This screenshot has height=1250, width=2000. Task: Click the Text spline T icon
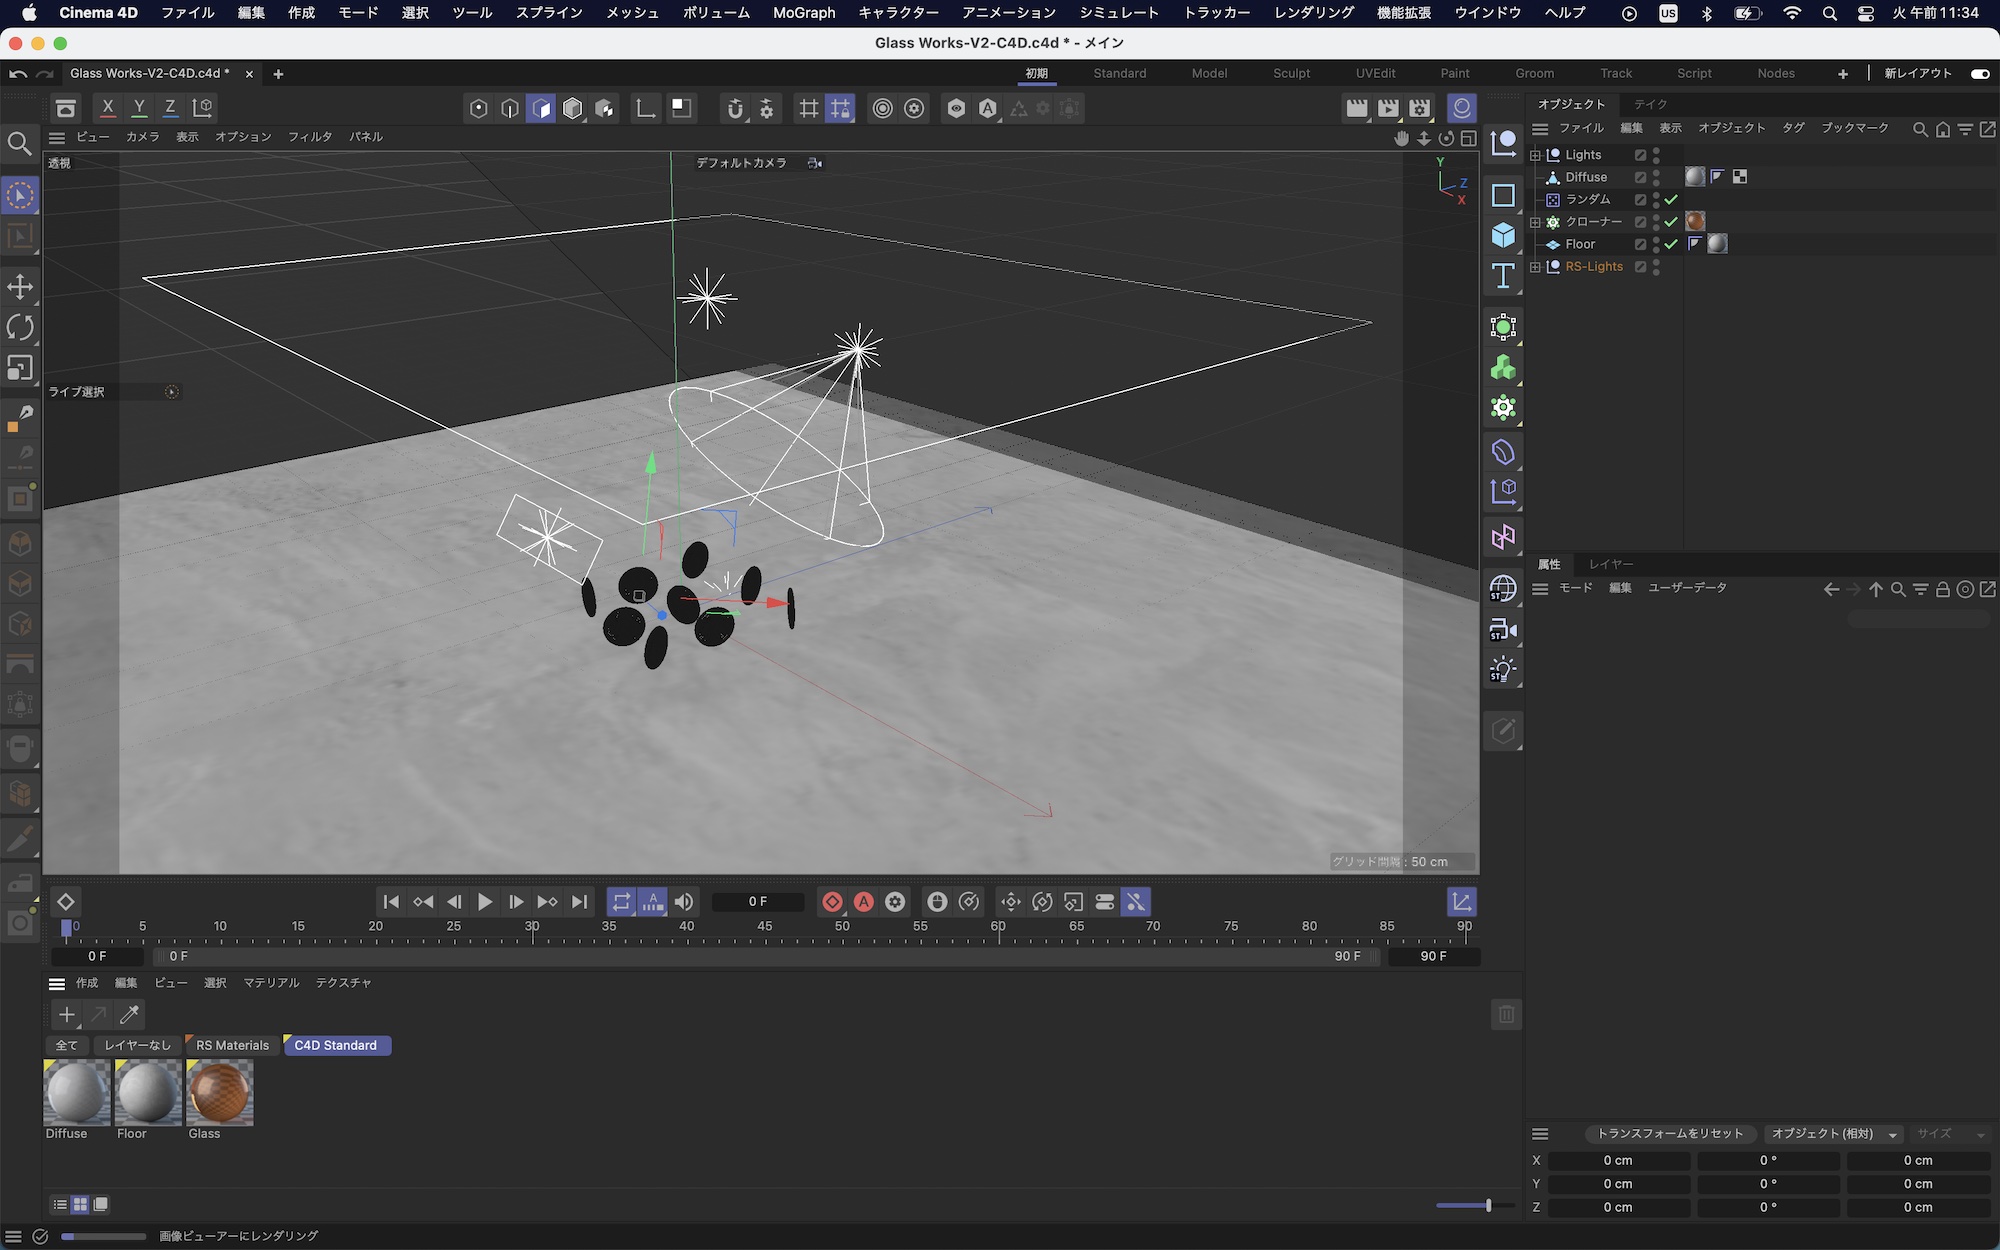1503,276
